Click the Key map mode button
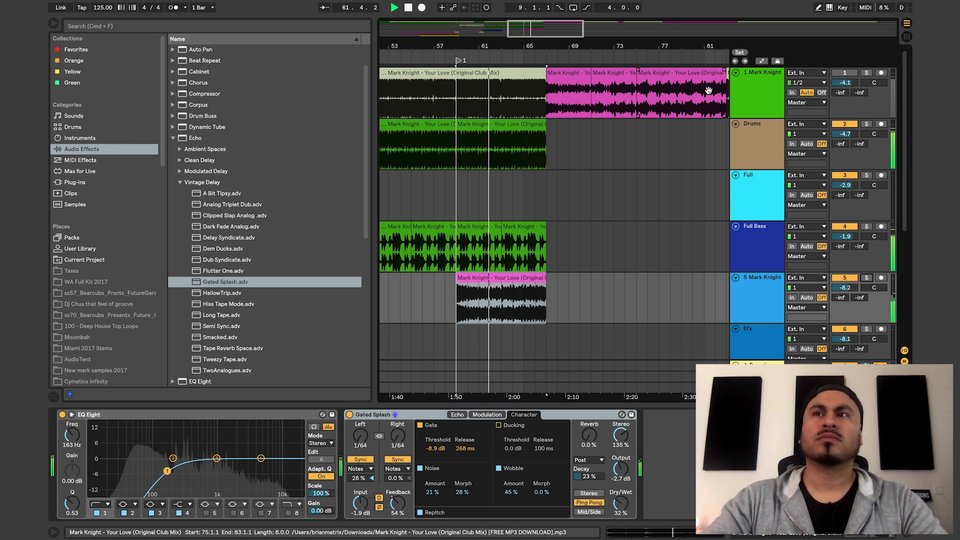Screen dimensions: 960x540 [x=842, y=7]
